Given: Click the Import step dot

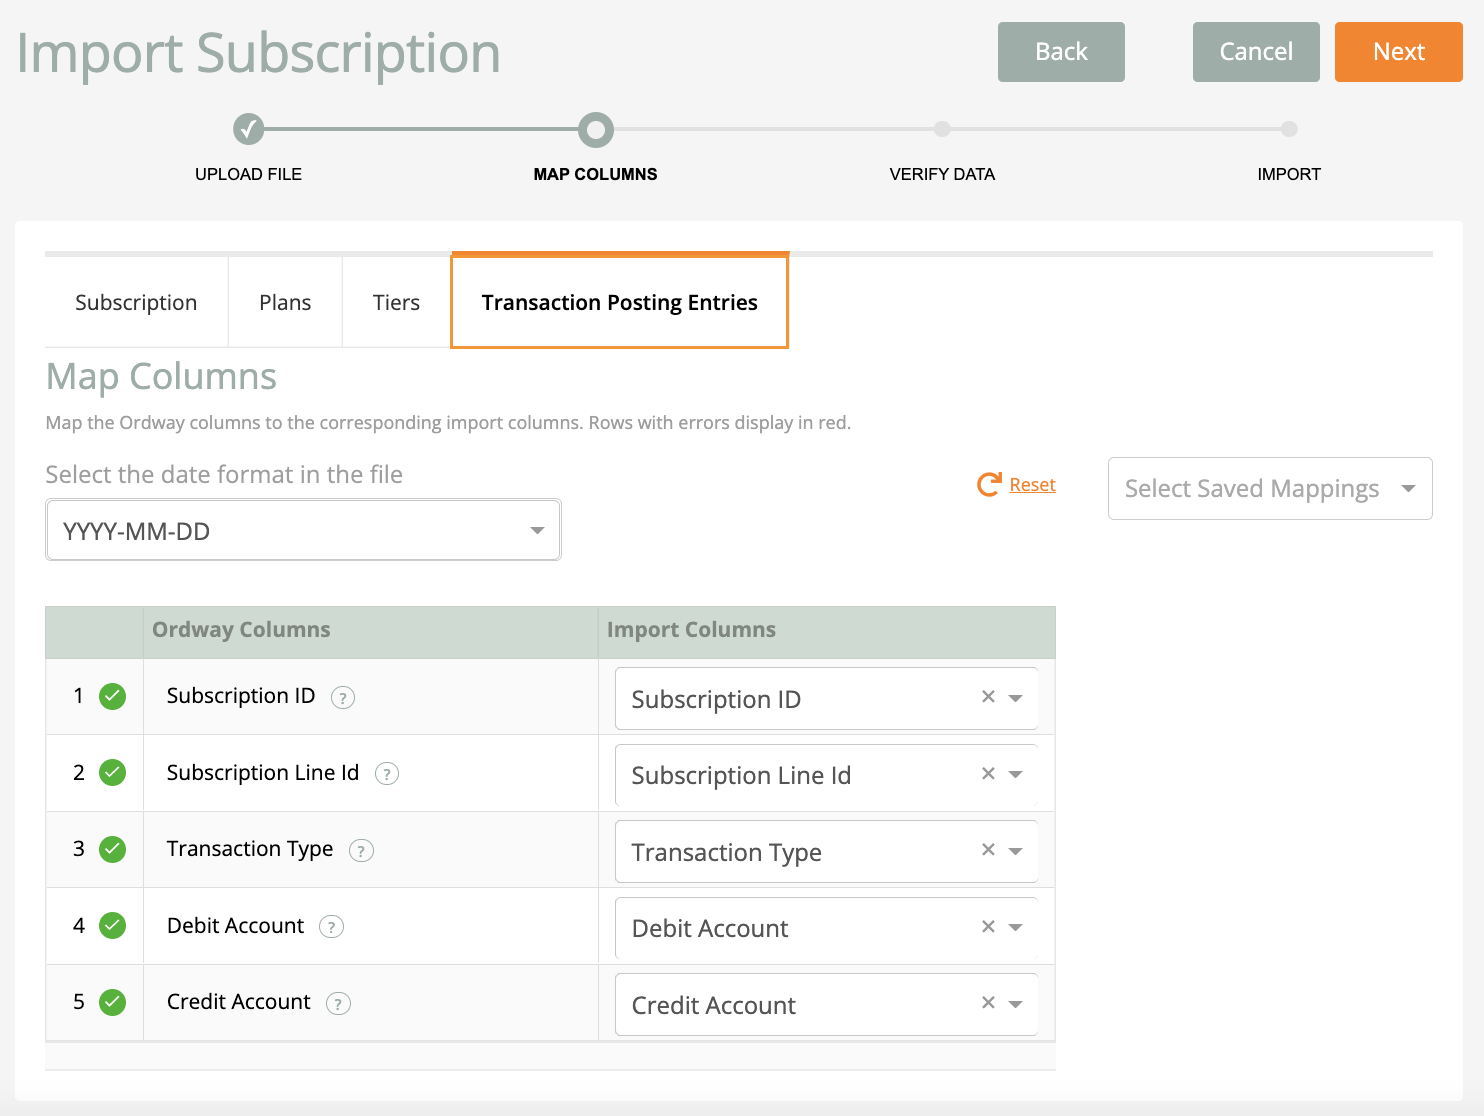Looking at the screenshot, I should click(1289, 129).
